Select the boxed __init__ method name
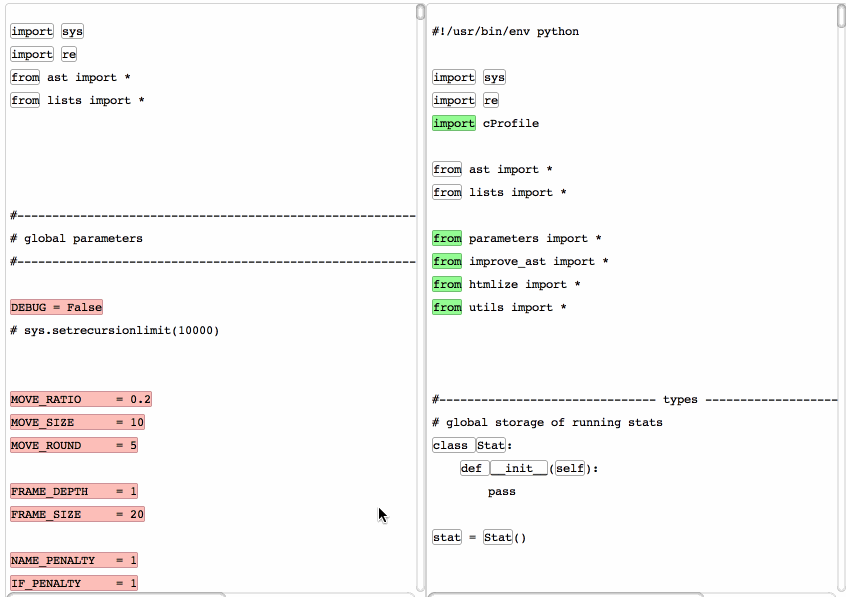846x597 pixels. click(518, 469)
